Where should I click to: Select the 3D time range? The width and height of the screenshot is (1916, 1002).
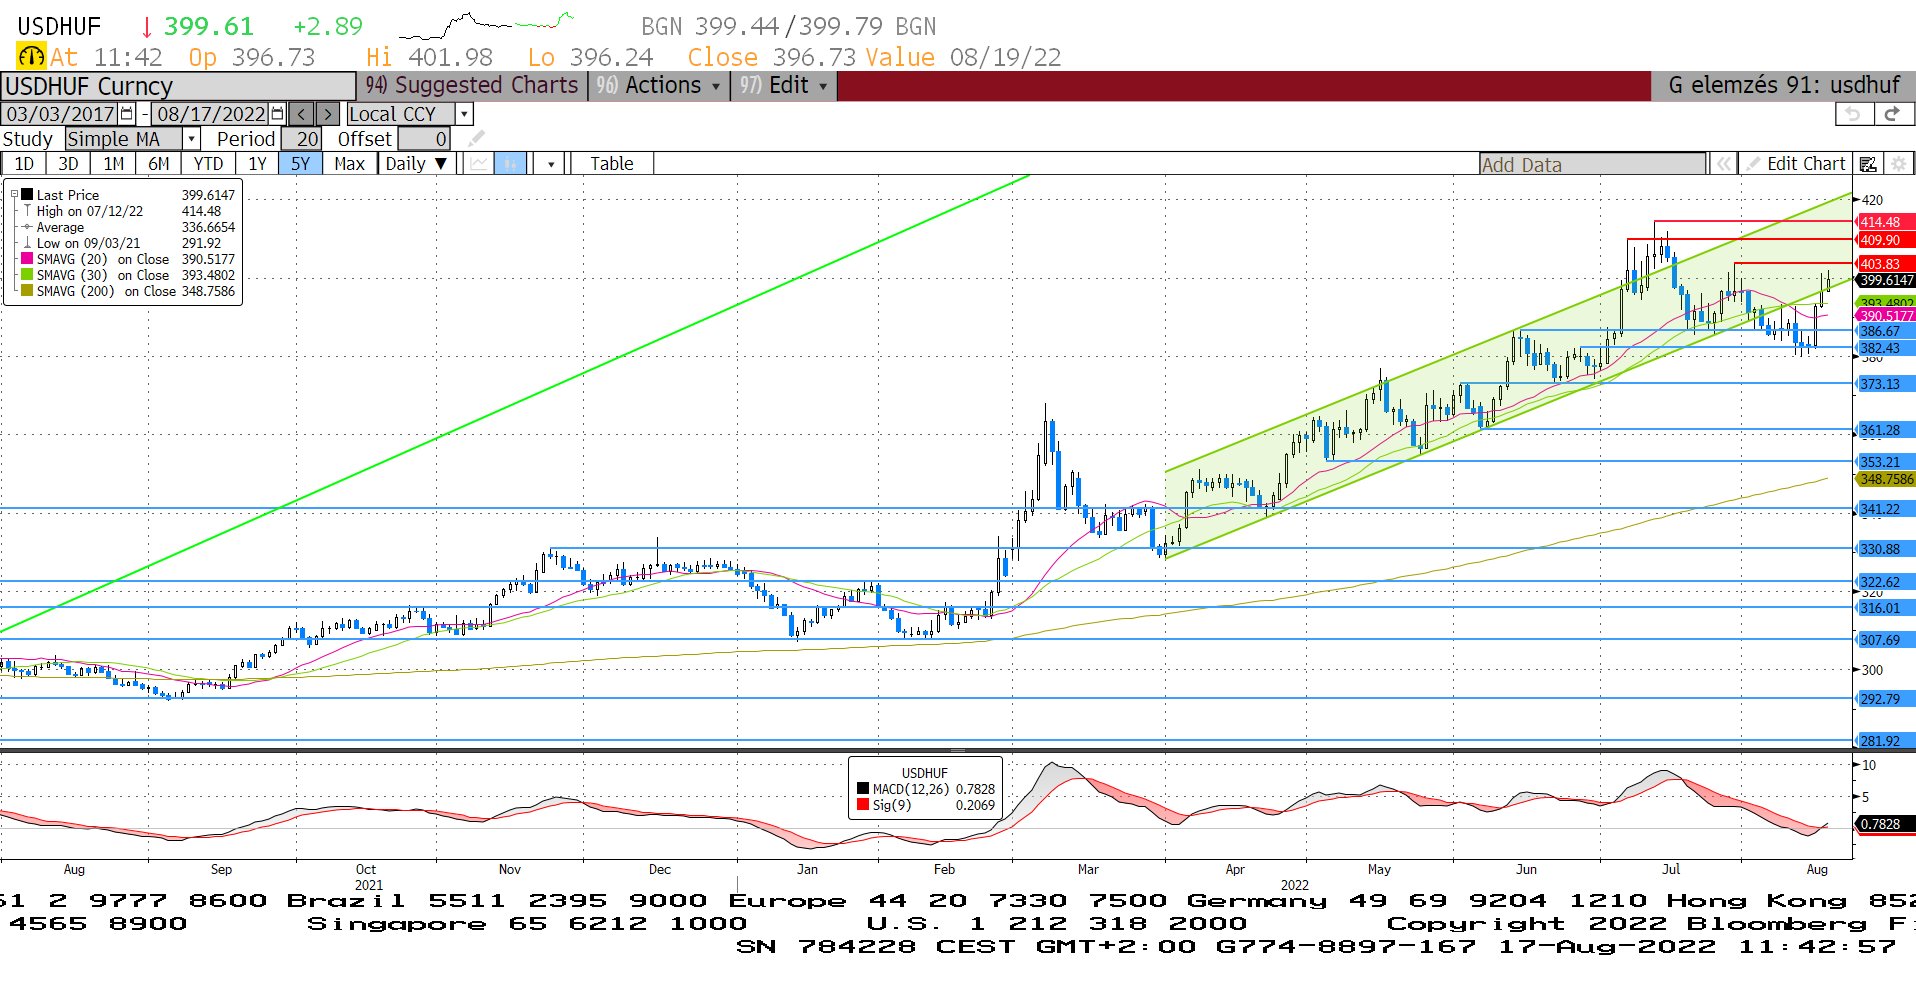(68, 164)
